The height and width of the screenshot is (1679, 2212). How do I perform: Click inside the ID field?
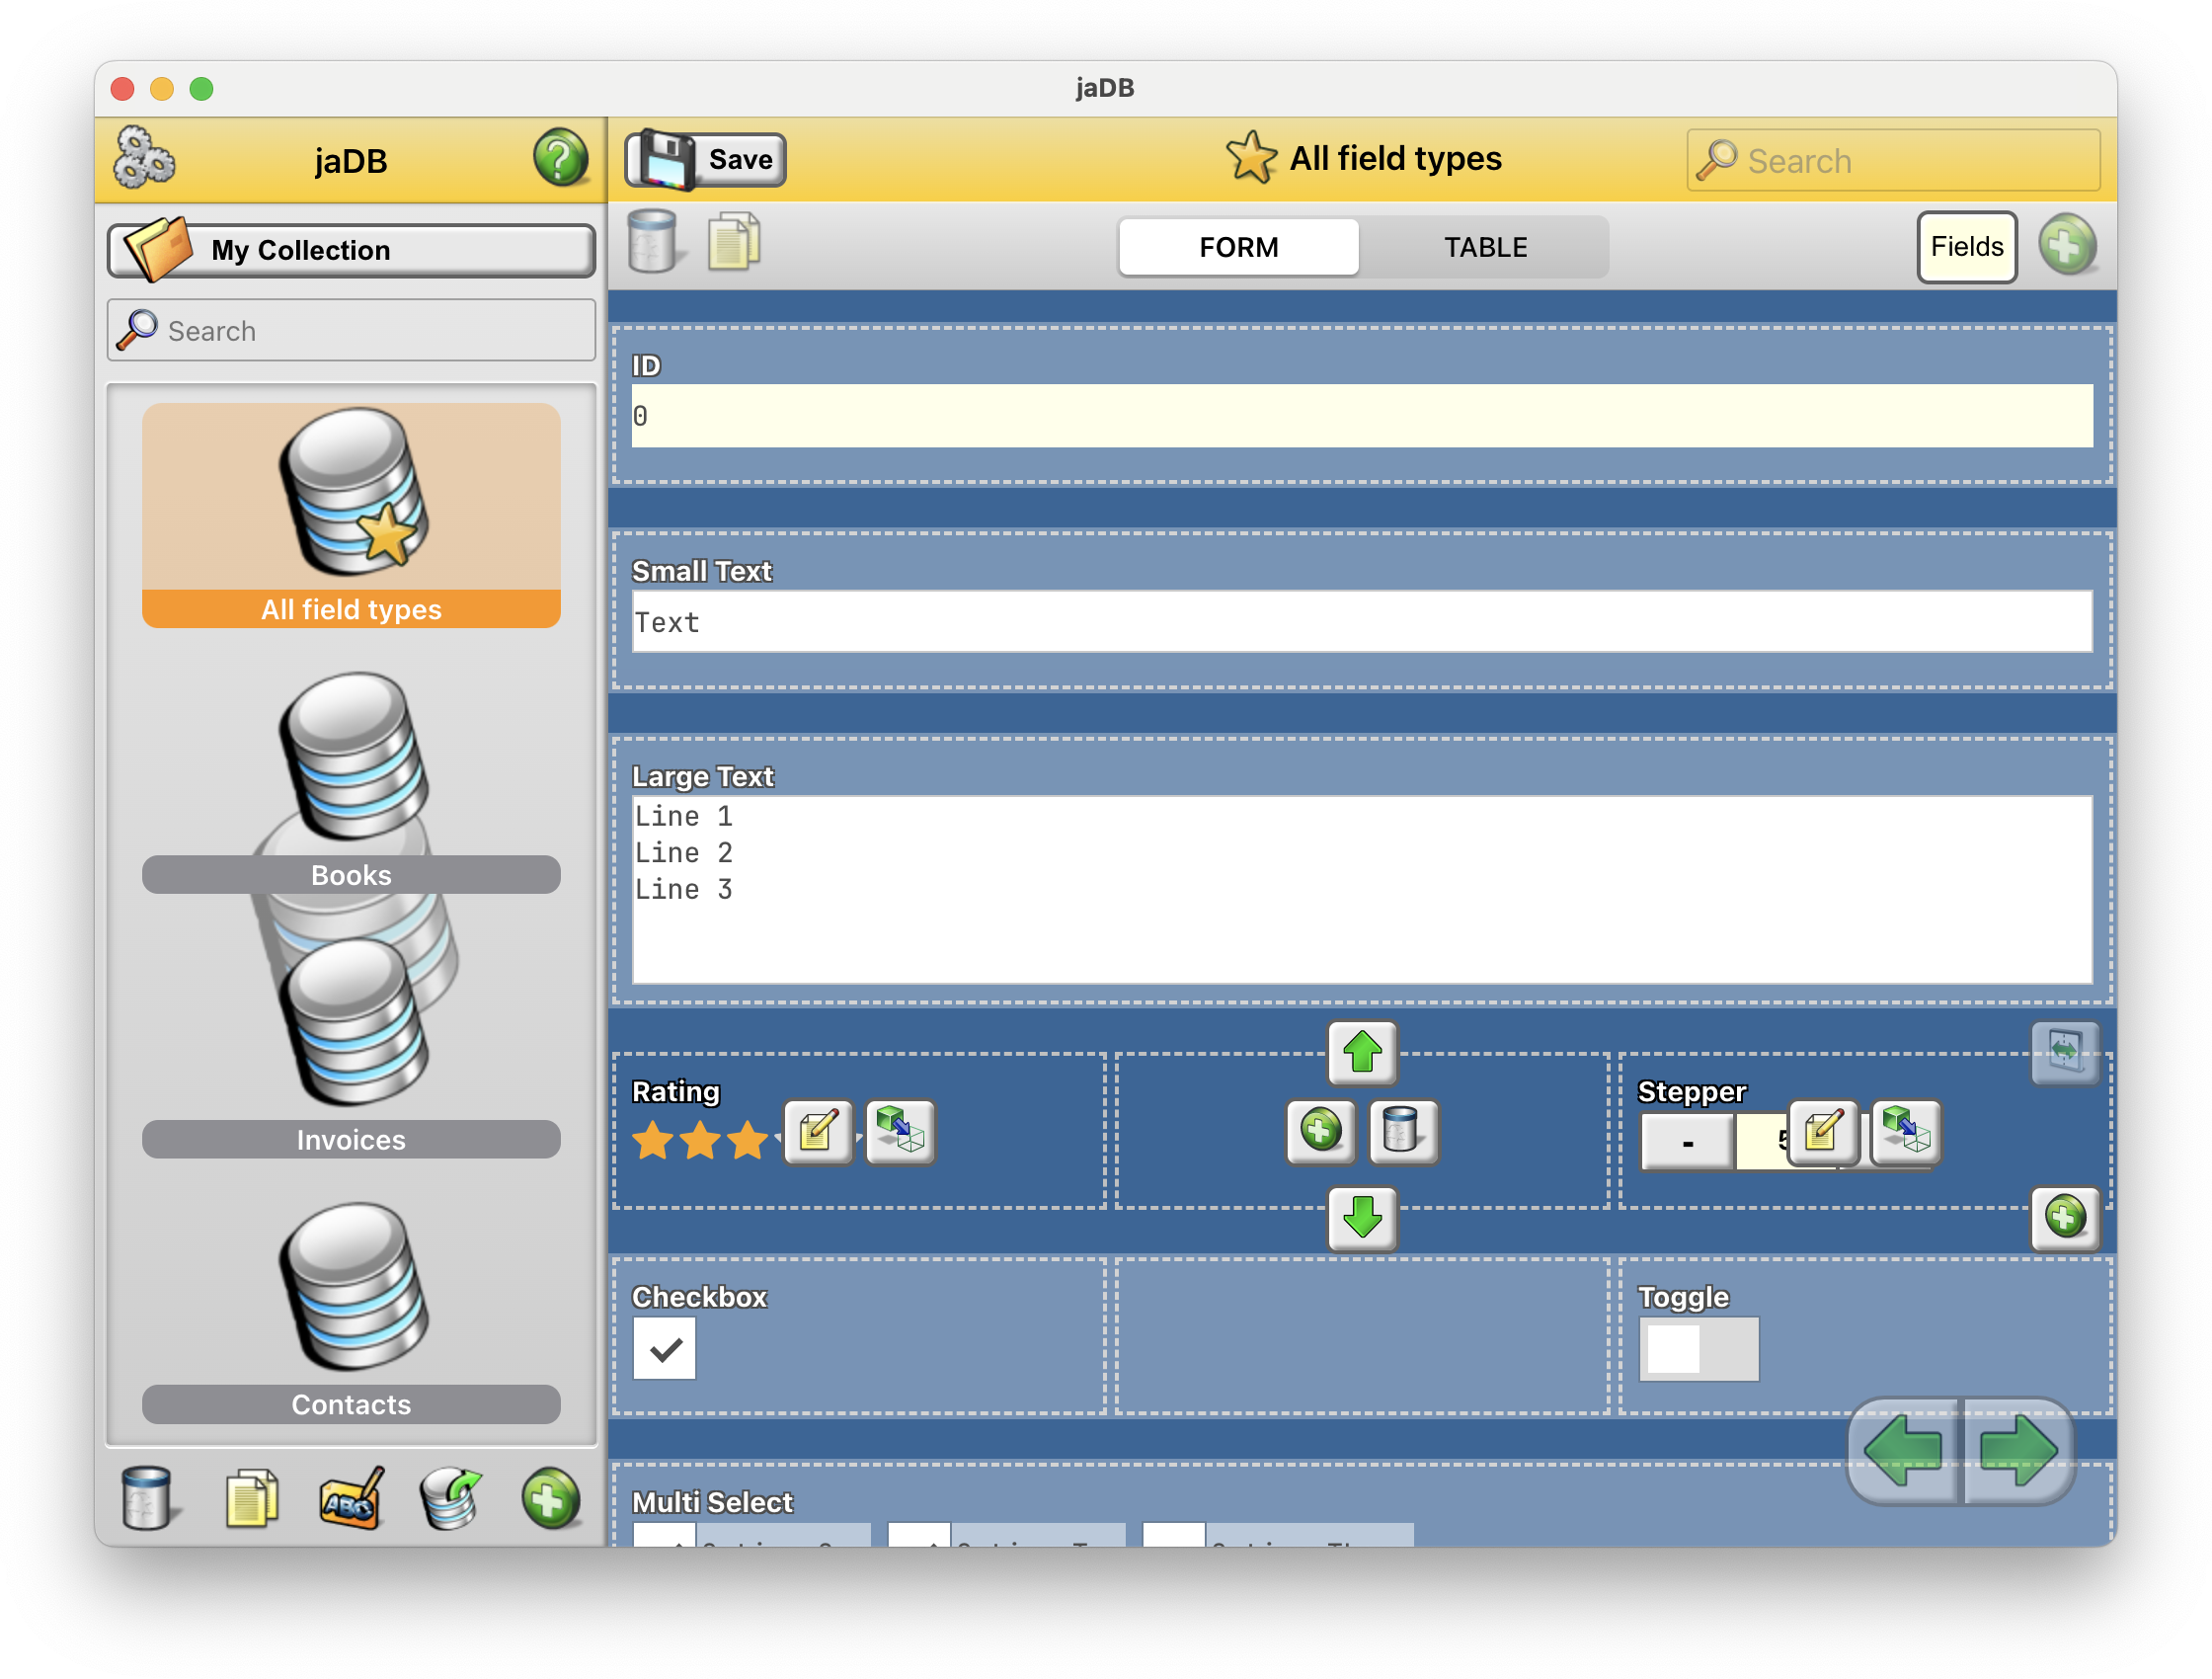coord(1361,416)
